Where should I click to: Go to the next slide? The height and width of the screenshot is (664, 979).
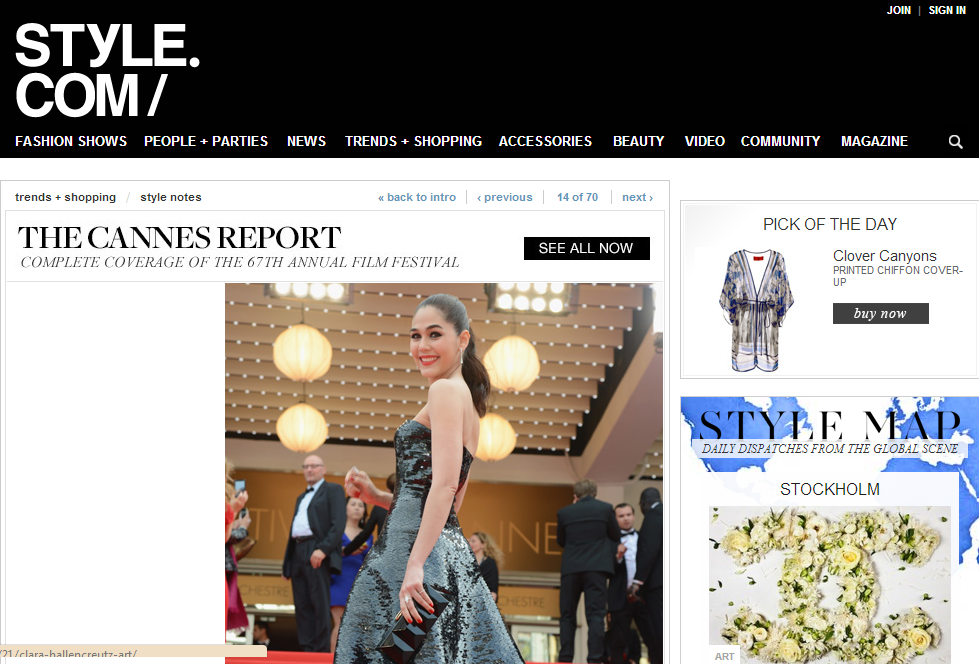(x=637, y=197)
